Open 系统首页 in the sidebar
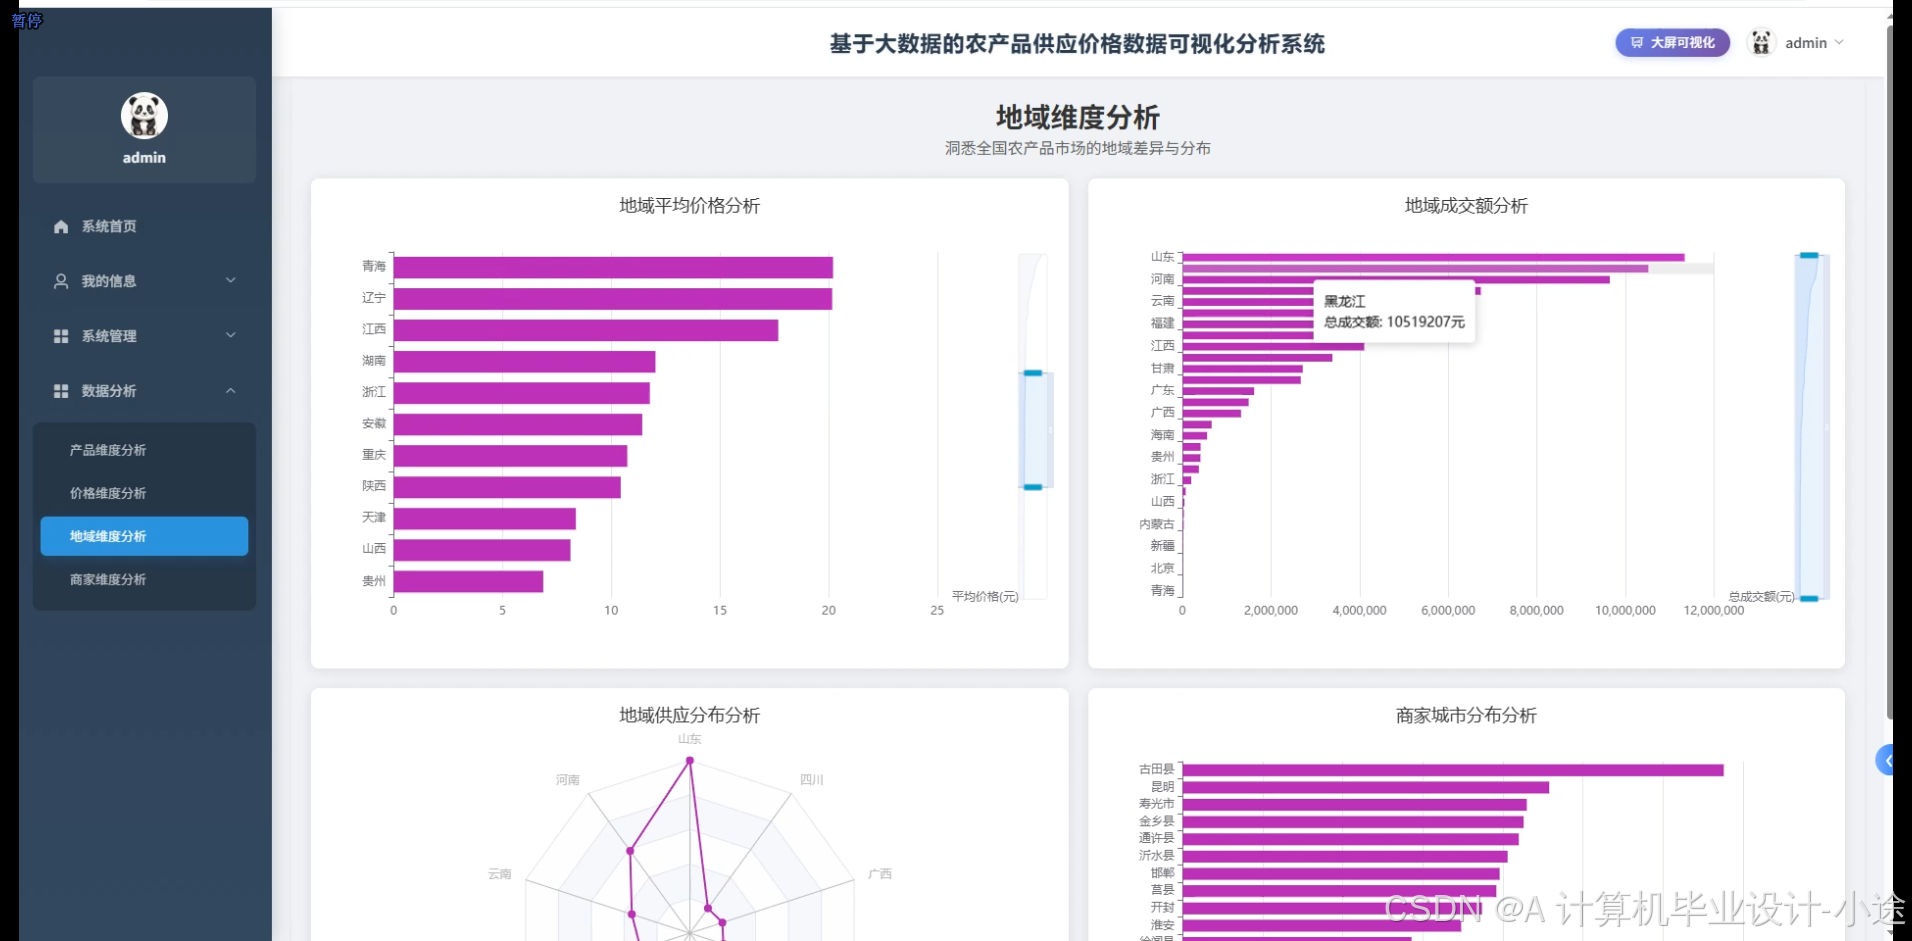 coord(144,227)
